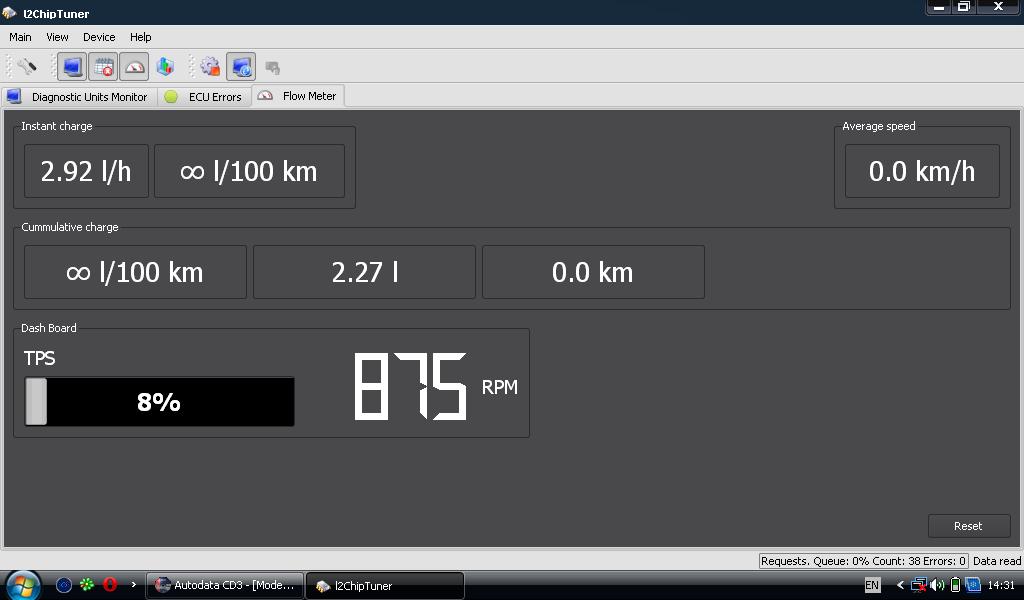Click the Reset button

tap(968, 526)
